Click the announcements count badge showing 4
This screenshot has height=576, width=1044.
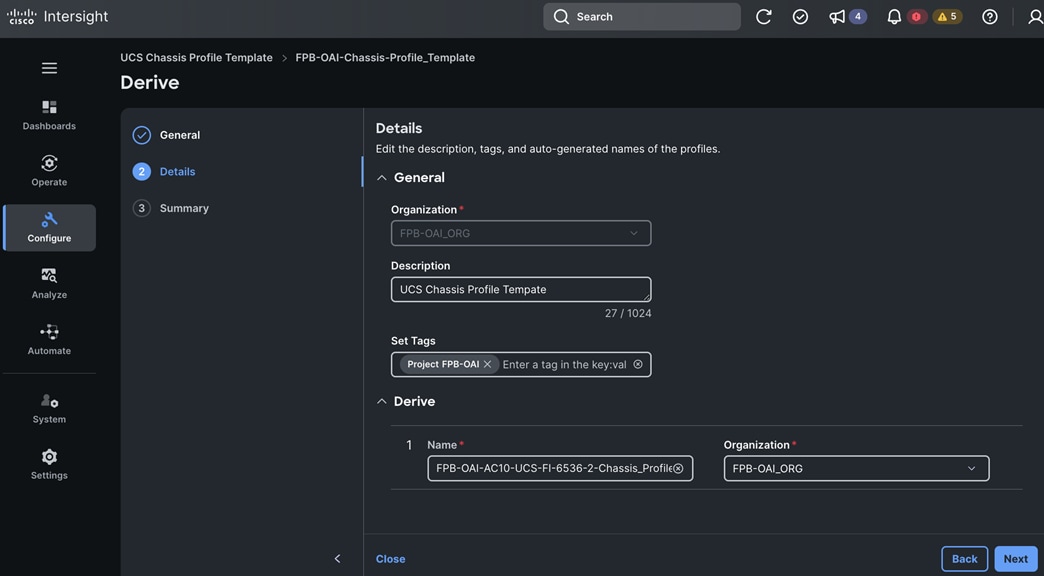[x=858, y=17]
